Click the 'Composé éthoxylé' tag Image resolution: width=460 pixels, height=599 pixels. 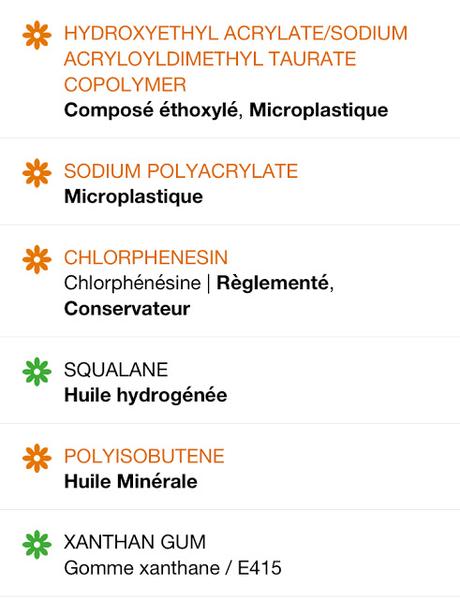(151, 110)
